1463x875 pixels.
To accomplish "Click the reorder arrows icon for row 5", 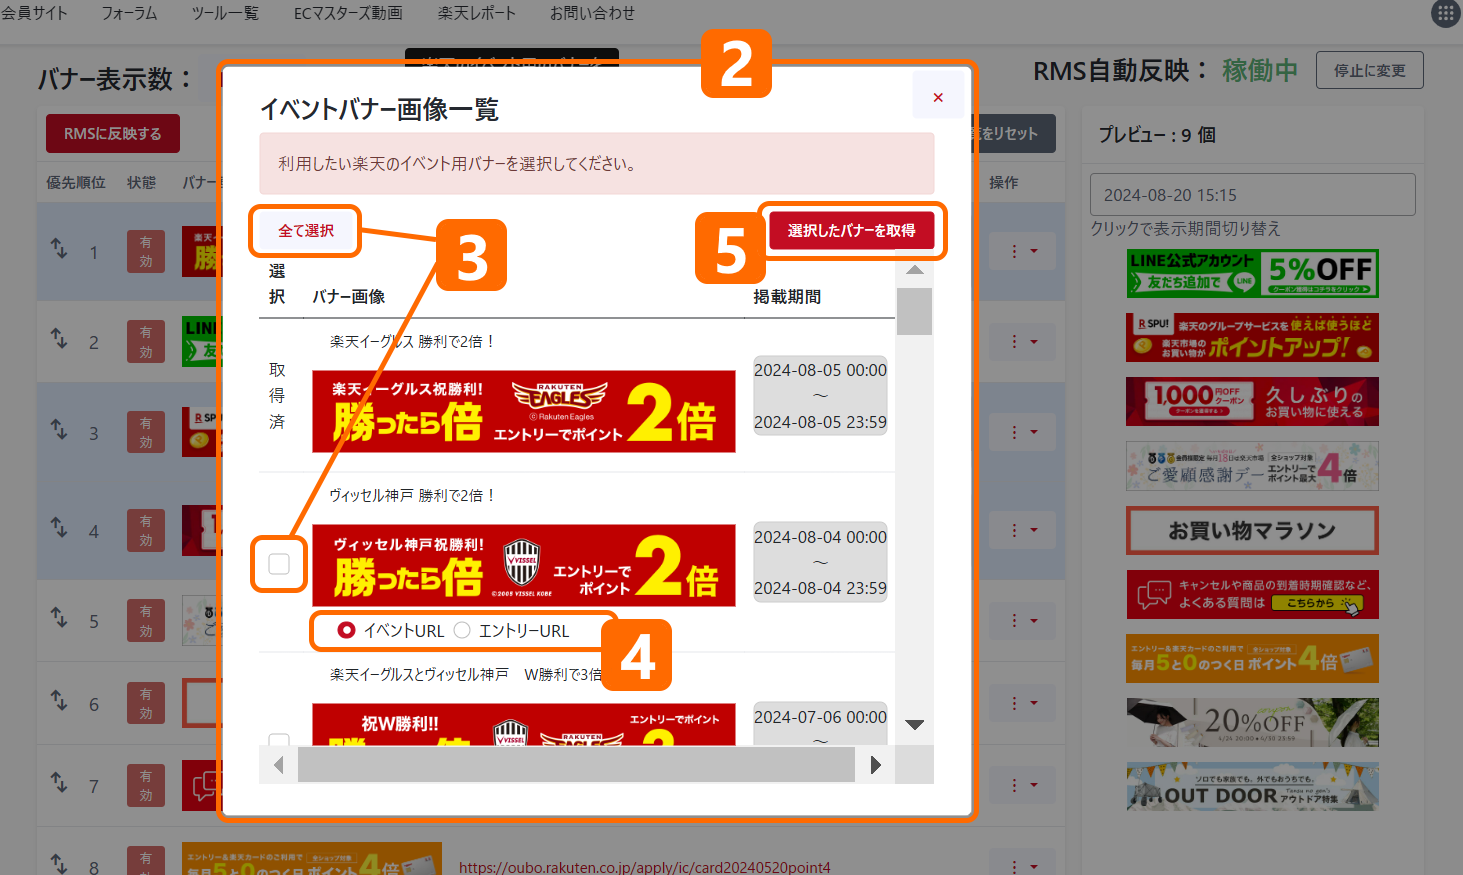I will coord(59,618).
